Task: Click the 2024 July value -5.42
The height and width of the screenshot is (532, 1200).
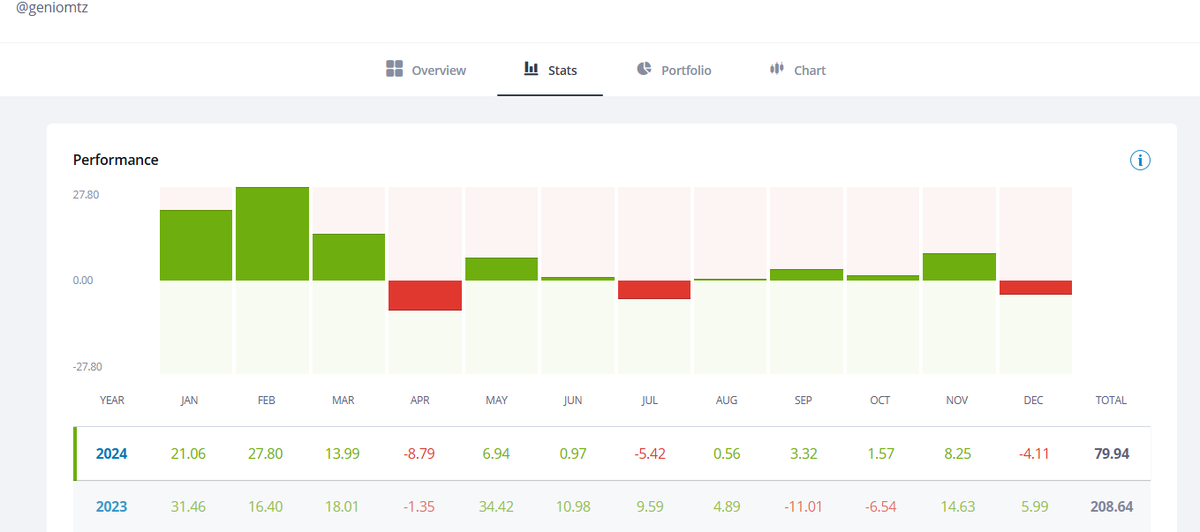Action: (650, 454)
